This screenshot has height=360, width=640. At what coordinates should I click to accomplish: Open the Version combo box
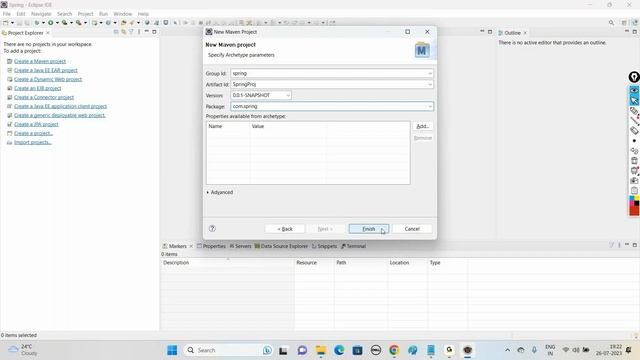261,95
